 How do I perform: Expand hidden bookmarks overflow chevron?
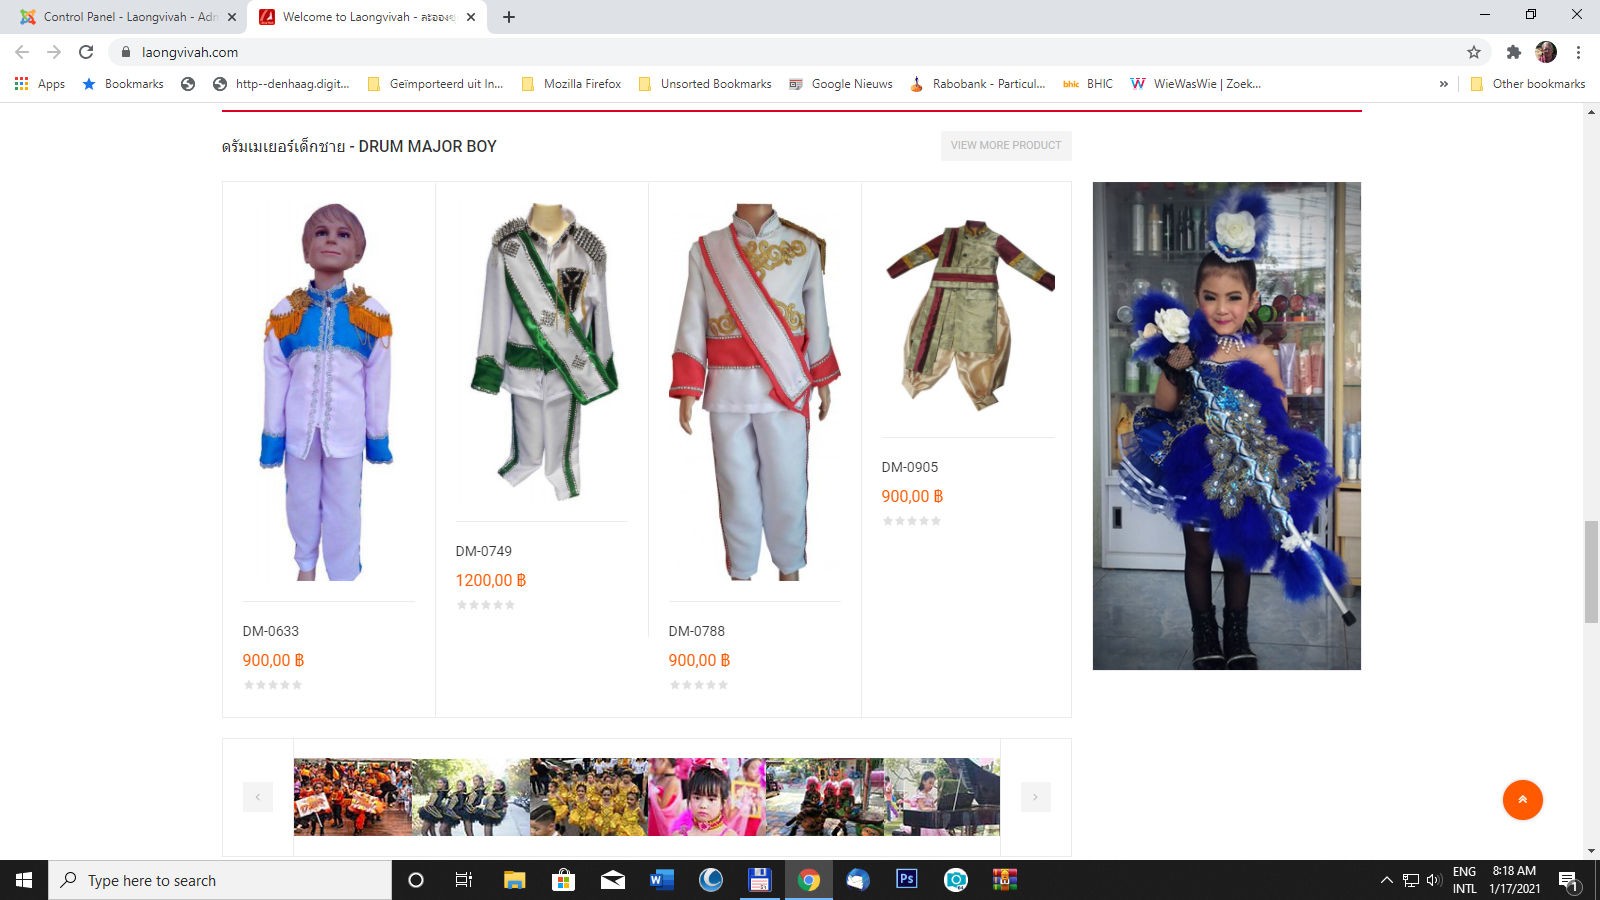click(1443, 84)
